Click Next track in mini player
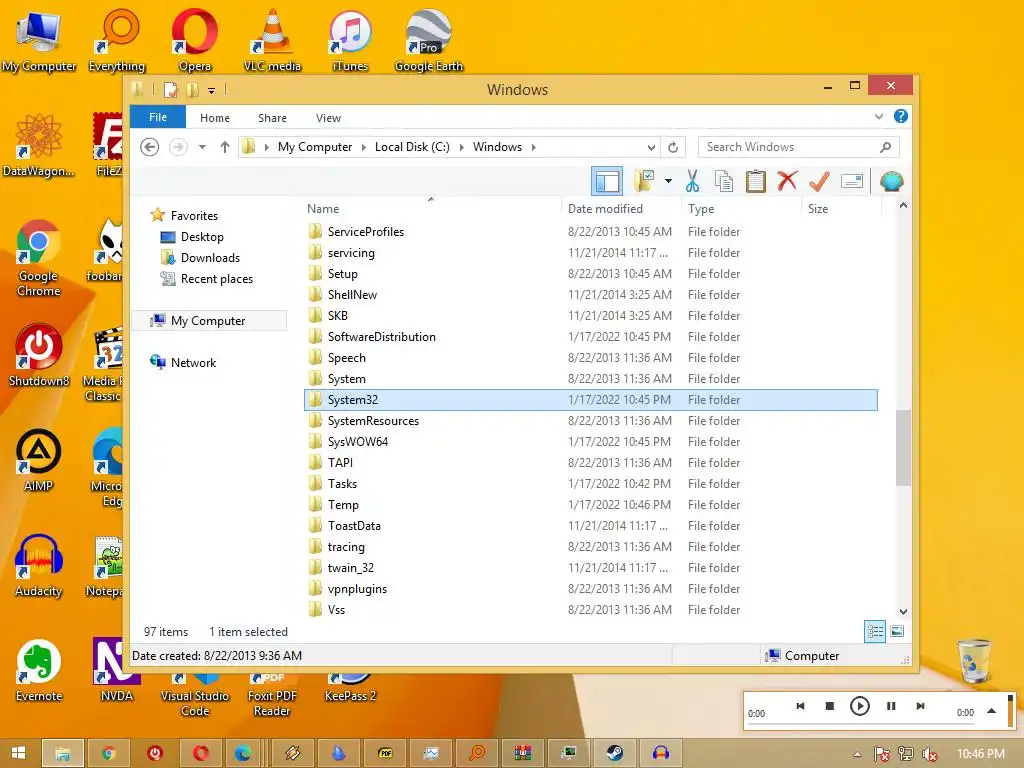 click(920, 706)
